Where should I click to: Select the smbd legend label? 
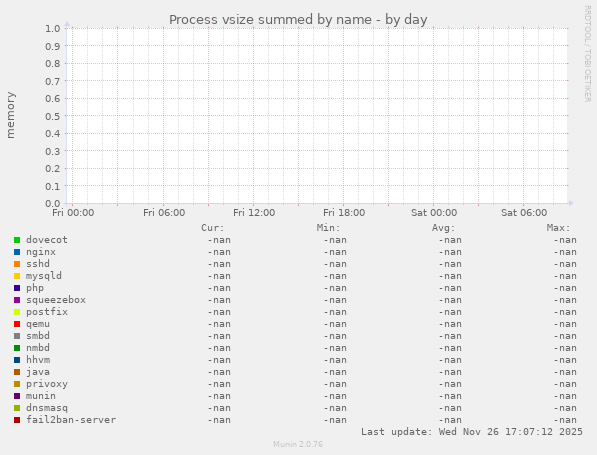(x=38, y=336)
